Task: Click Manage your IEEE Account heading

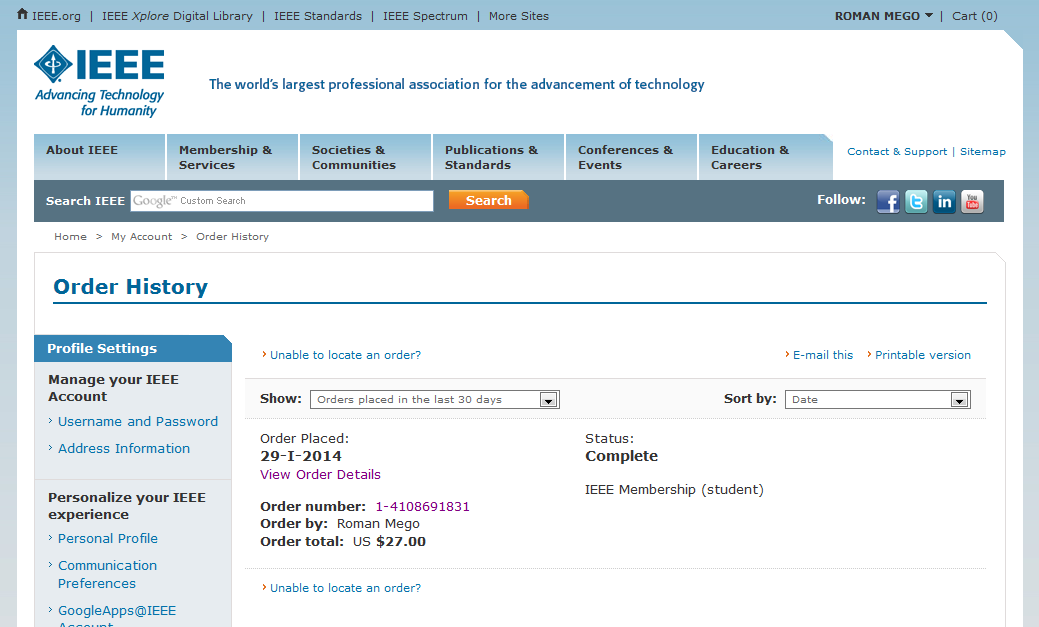Action: (x=113, y=388)
